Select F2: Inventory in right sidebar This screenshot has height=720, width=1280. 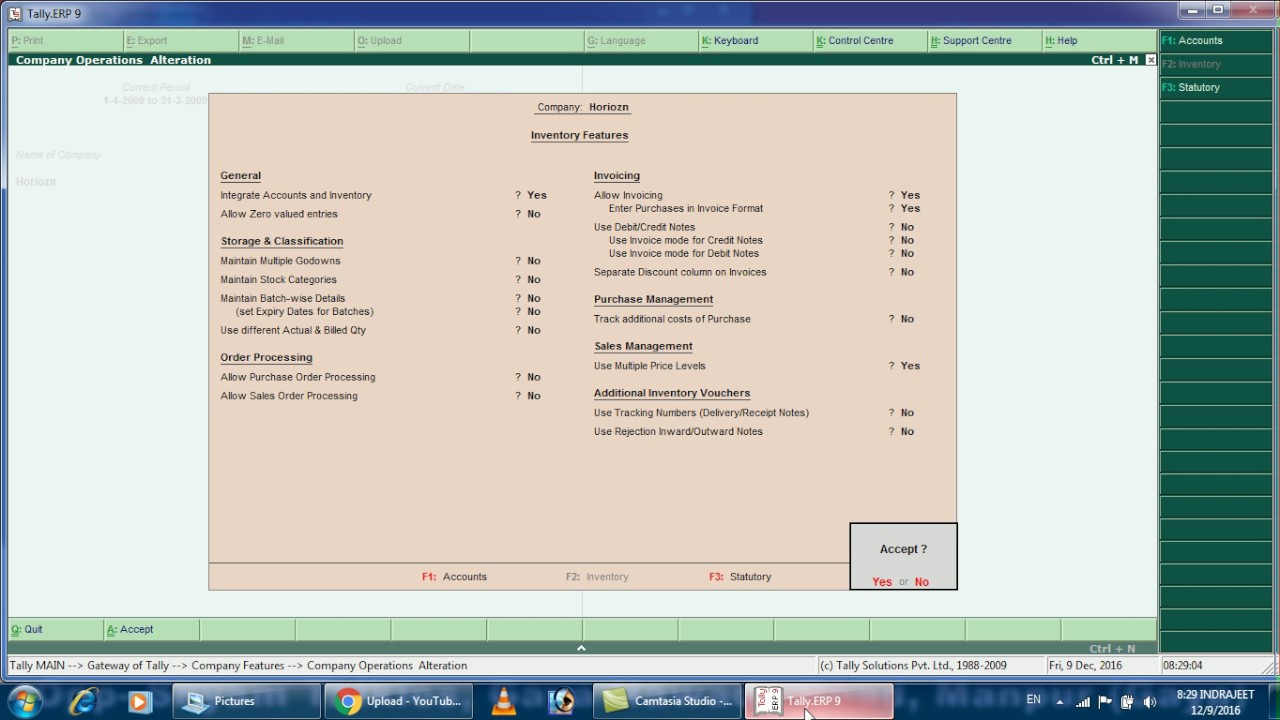1216,64
